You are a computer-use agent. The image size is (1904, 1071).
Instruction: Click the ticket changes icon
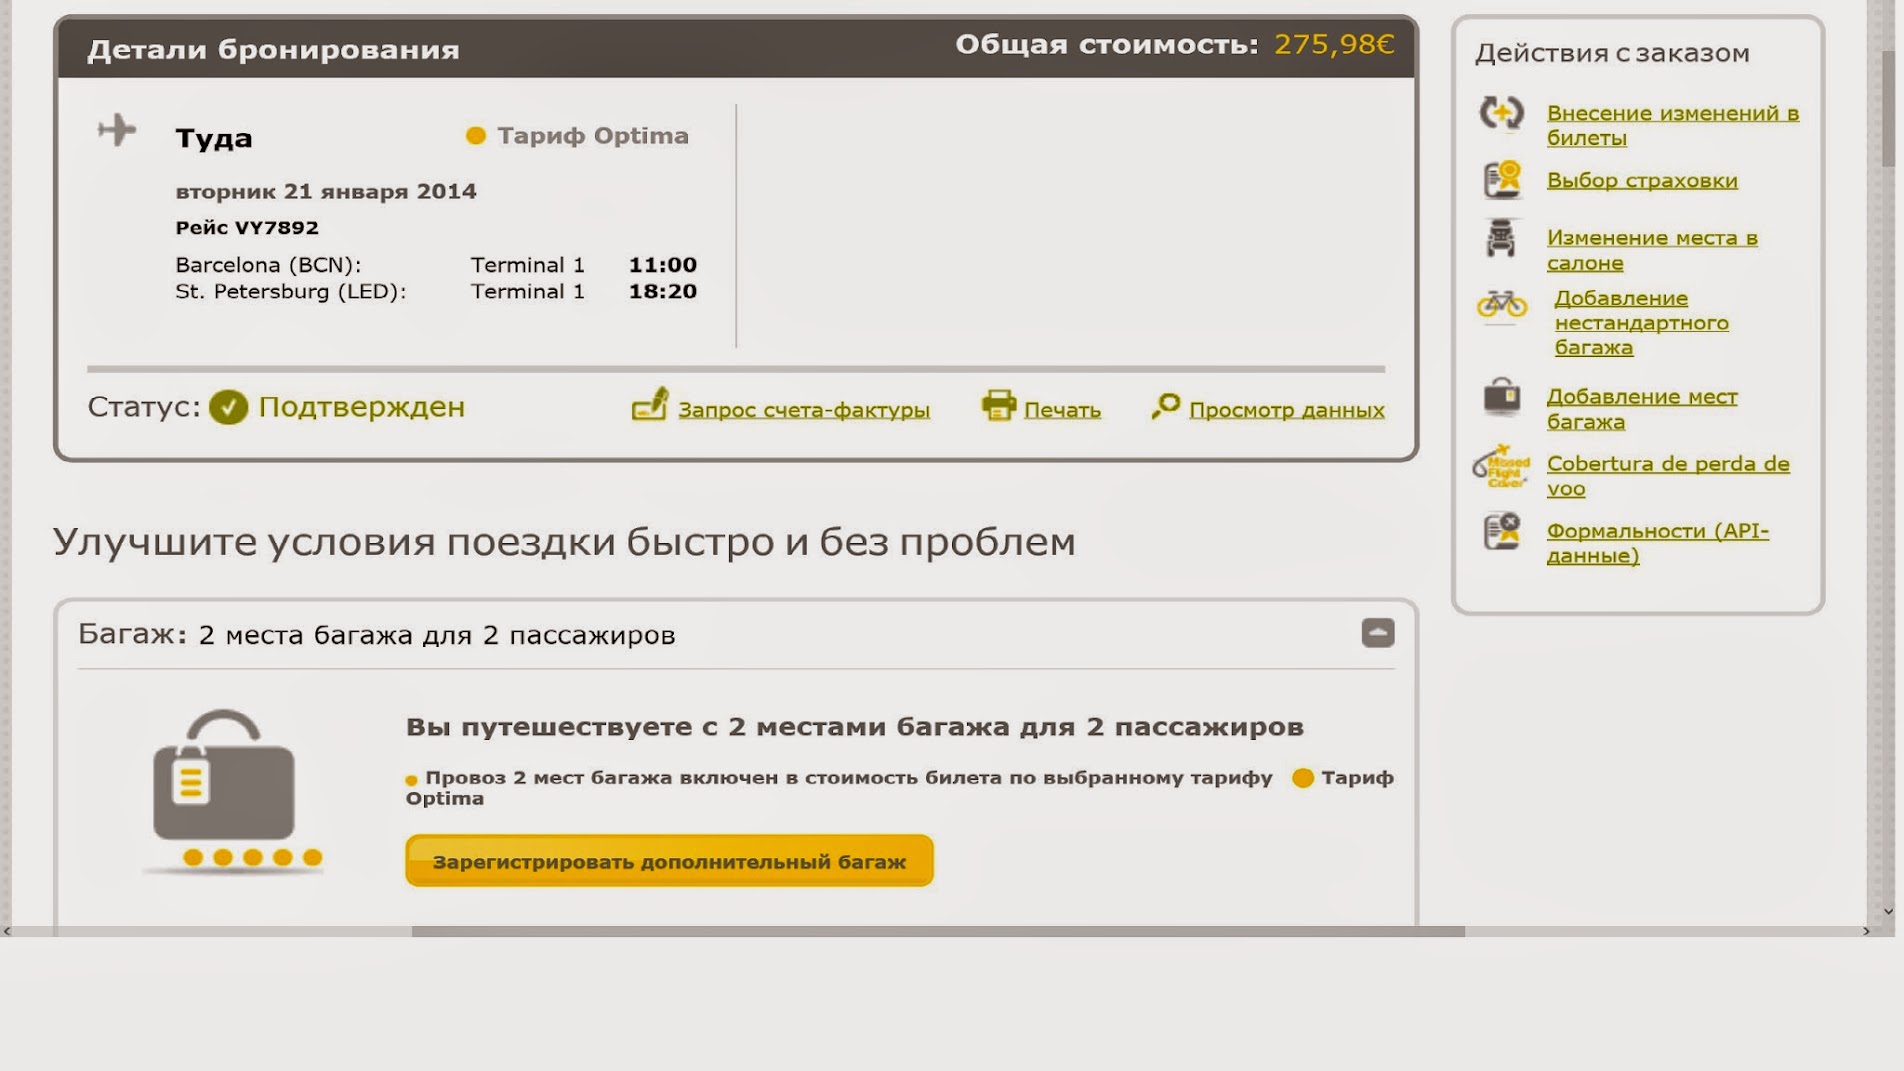coord(1501,113)
